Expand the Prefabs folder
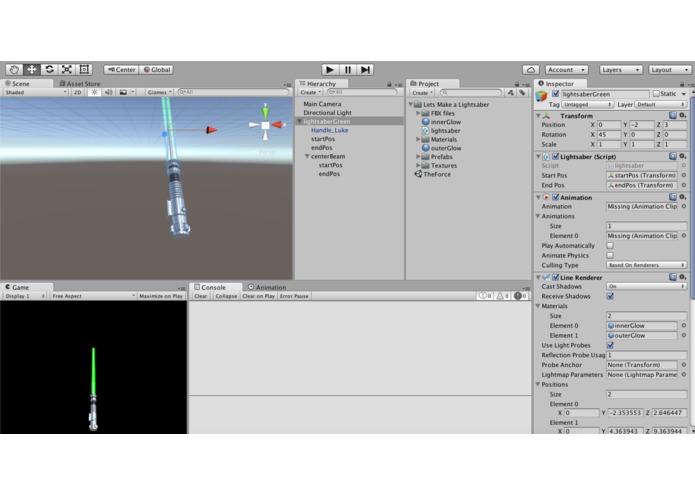The width and height of the screenshot is (695, 494). (x=418, y=157)
